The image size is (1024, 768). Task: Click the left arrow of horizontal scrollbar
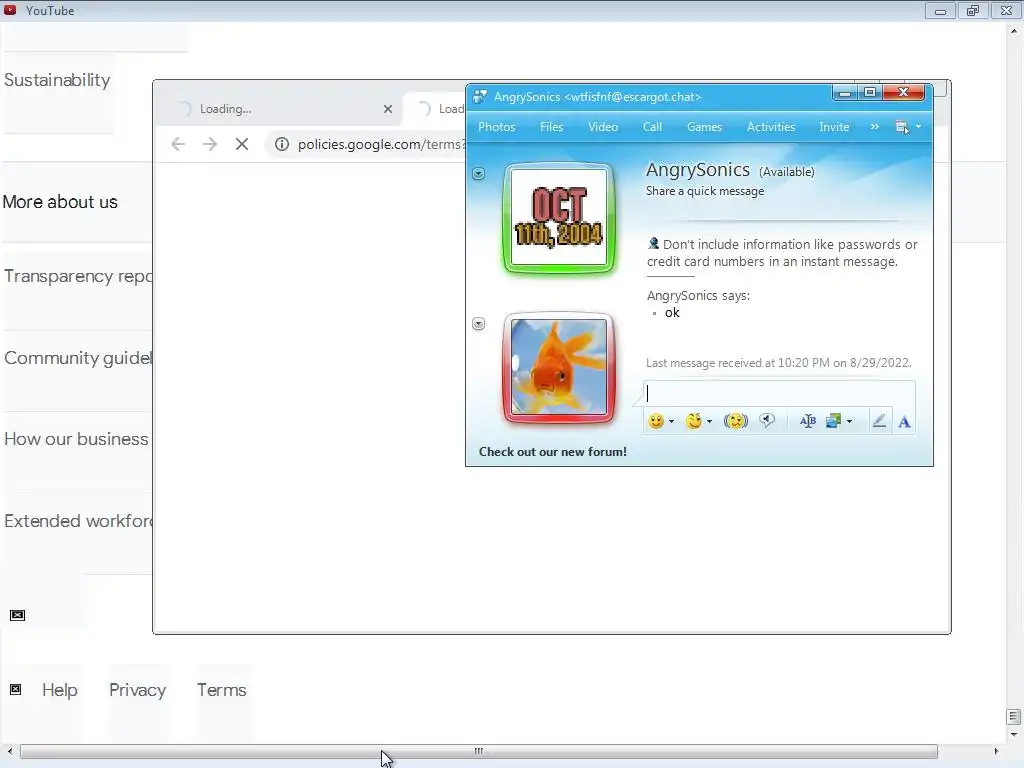10,752
